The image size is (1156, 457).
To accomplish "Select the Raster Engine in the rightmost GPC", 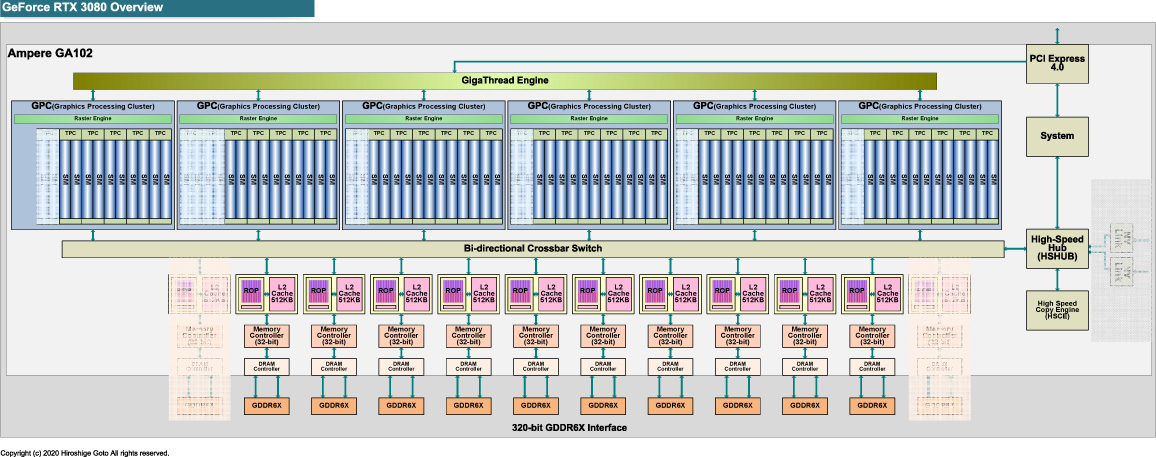I will click(919, 119).
